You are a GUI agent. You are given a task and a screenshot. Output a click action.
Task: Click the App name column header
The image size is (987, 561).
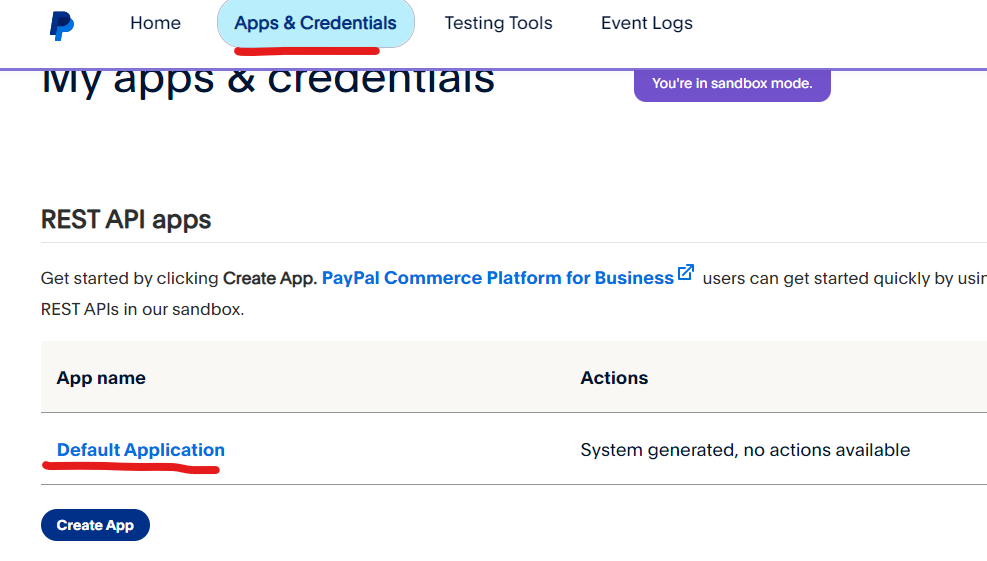click(101, 378)
